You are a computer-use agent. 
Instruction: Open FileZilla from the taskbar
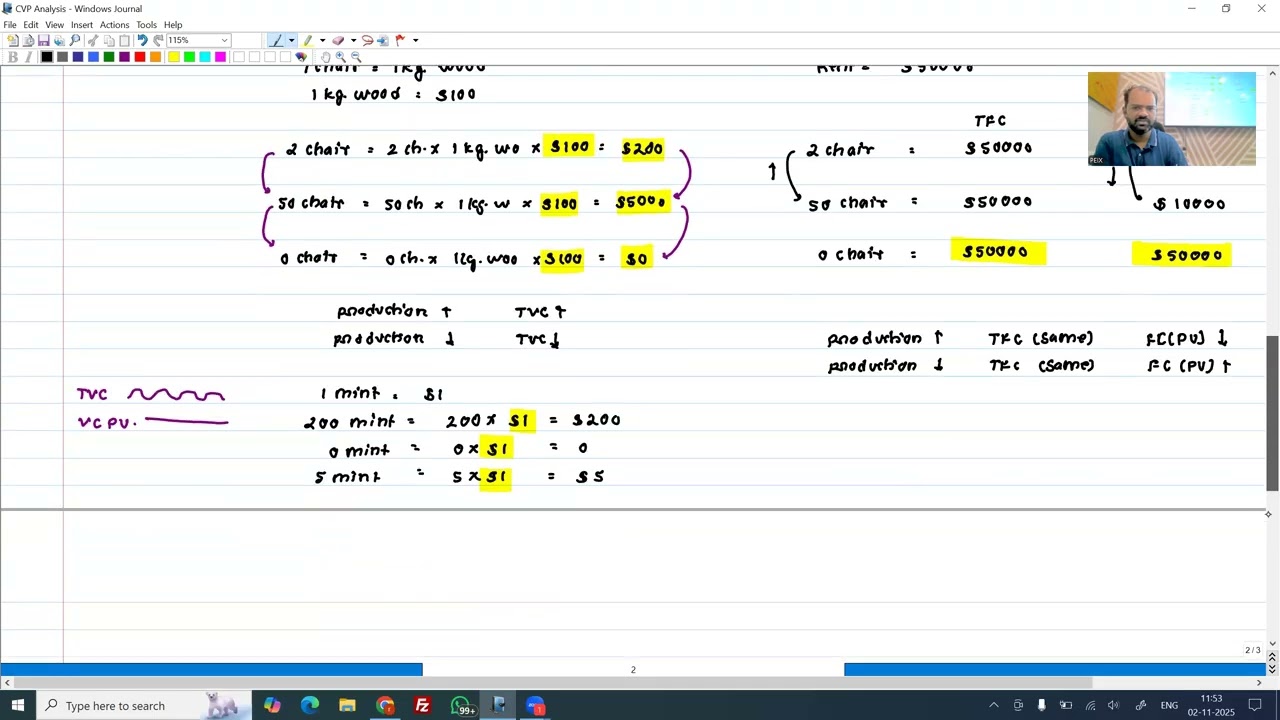pyautogui.click(x=422, y=706)
